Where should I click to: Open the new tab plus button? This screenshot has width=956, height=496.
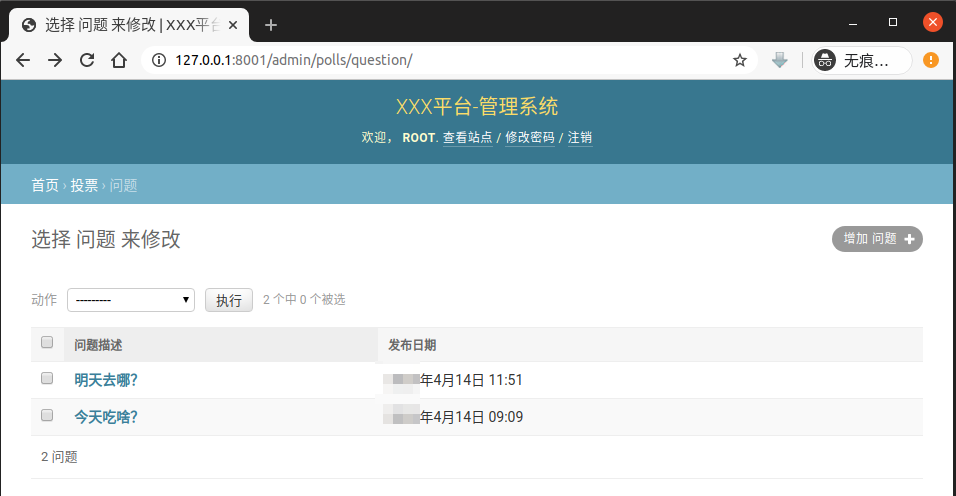[270, 25]
